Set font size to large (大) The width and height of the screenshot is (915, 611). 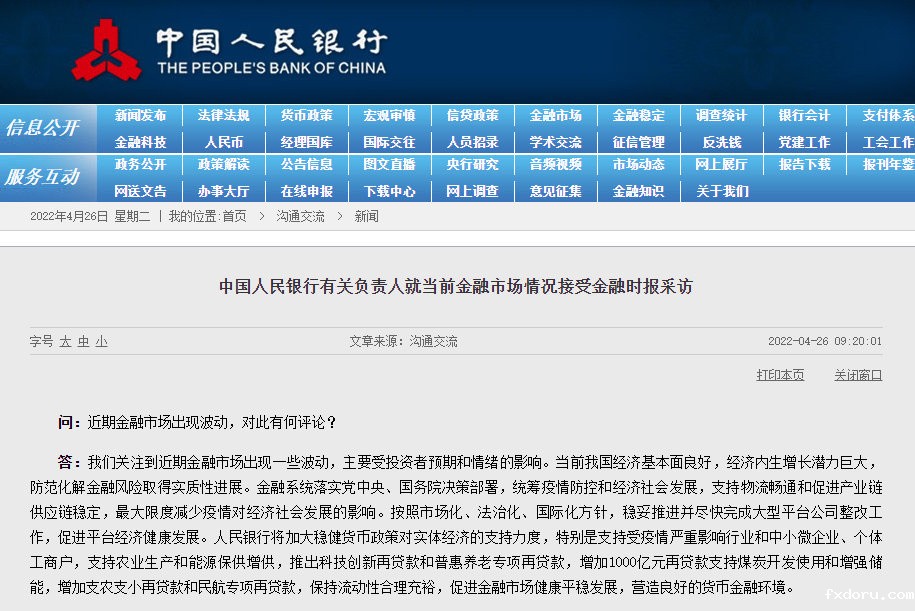tap(65, 342)
